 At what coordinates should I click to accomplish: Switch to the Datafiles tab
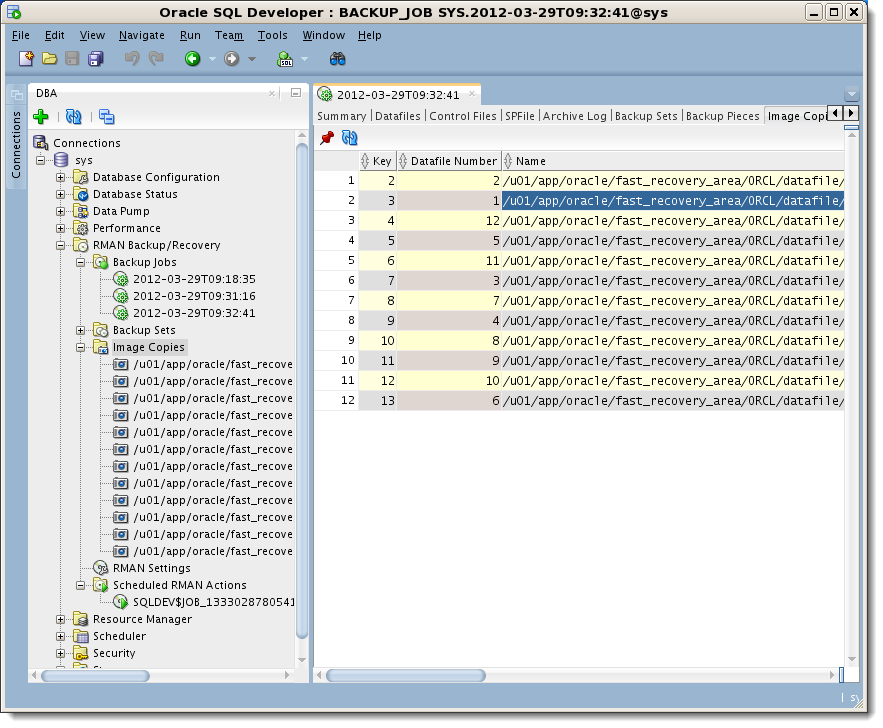[397, 116]
